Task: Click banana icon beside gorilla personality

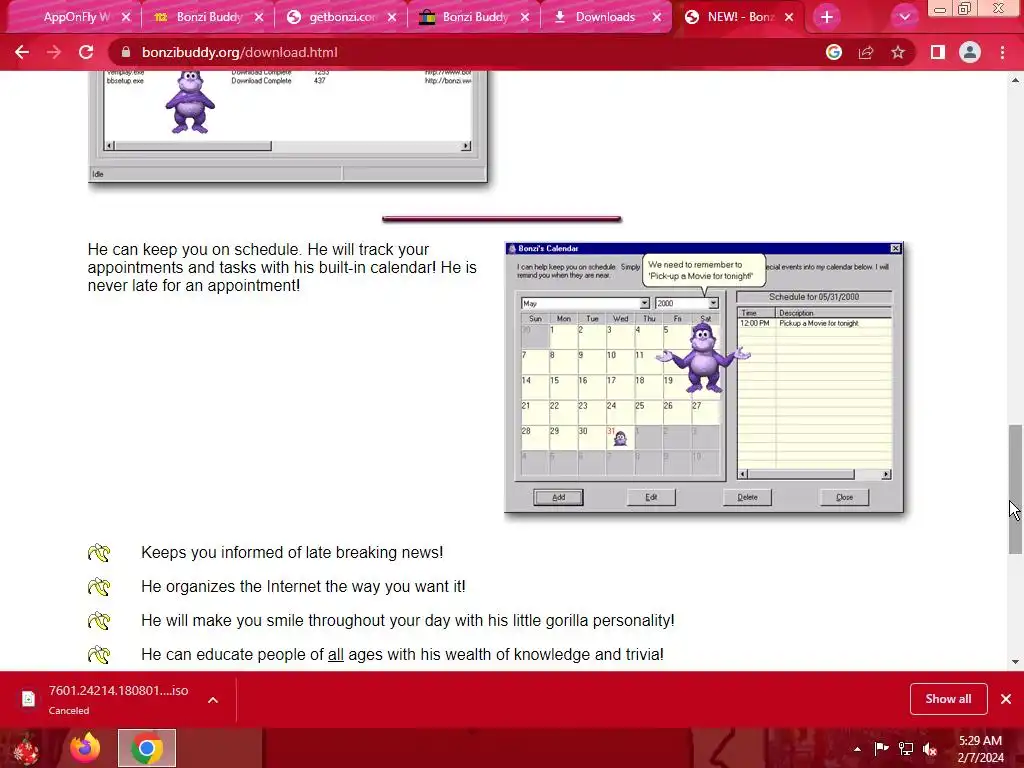Action: tap(99, 620)
